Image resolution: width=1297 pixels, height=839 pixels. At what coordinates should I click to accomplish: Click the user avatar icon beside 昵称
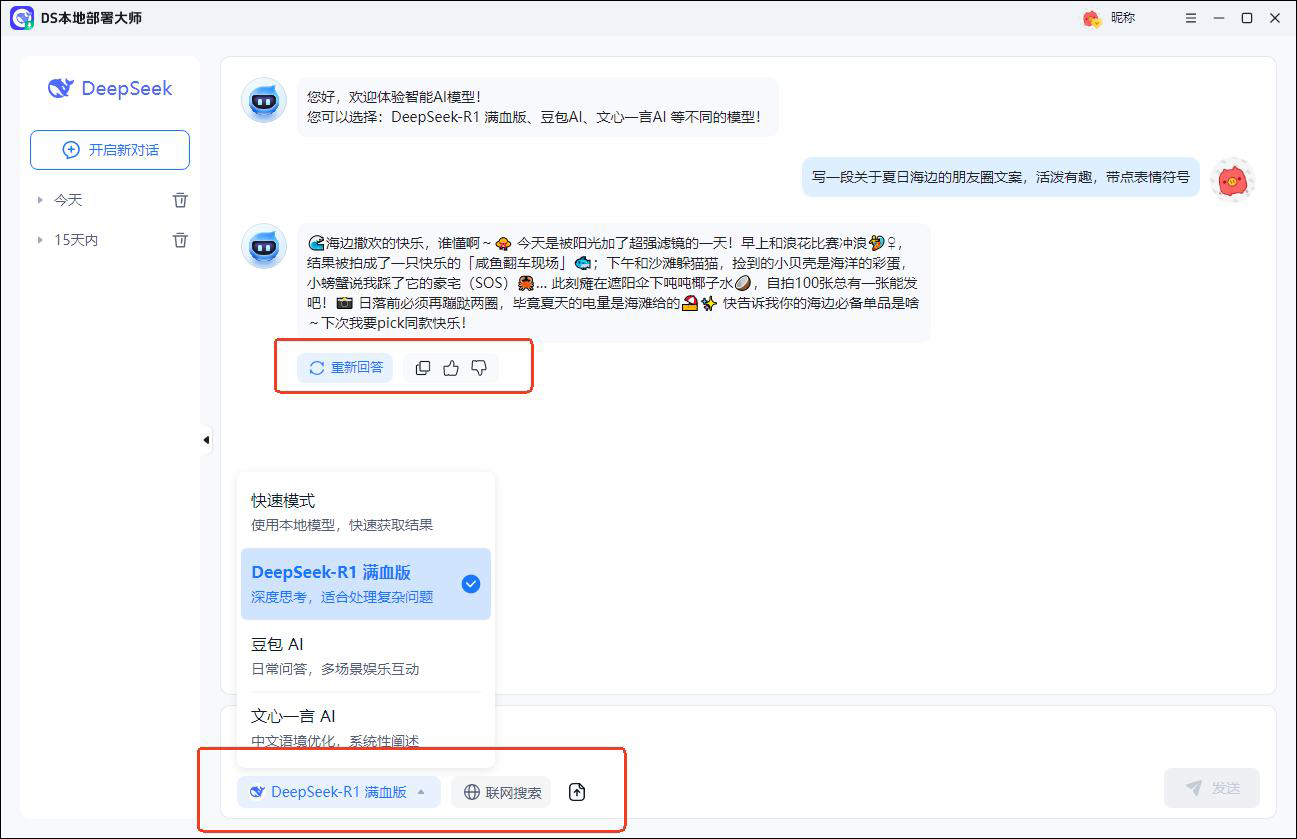point(1092,18)
